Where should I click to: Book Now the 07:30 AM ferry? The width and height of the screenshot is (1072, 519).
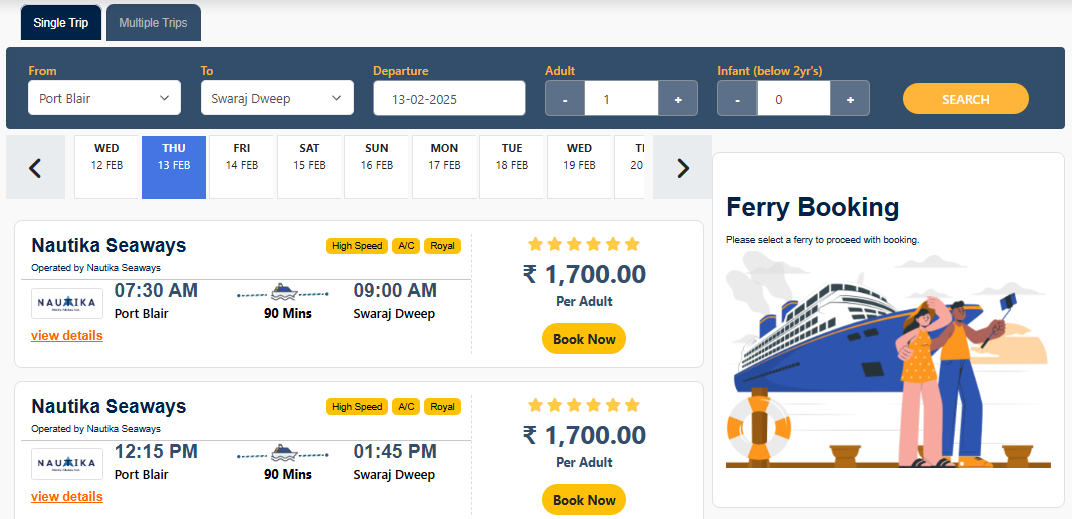coord(584,339)
